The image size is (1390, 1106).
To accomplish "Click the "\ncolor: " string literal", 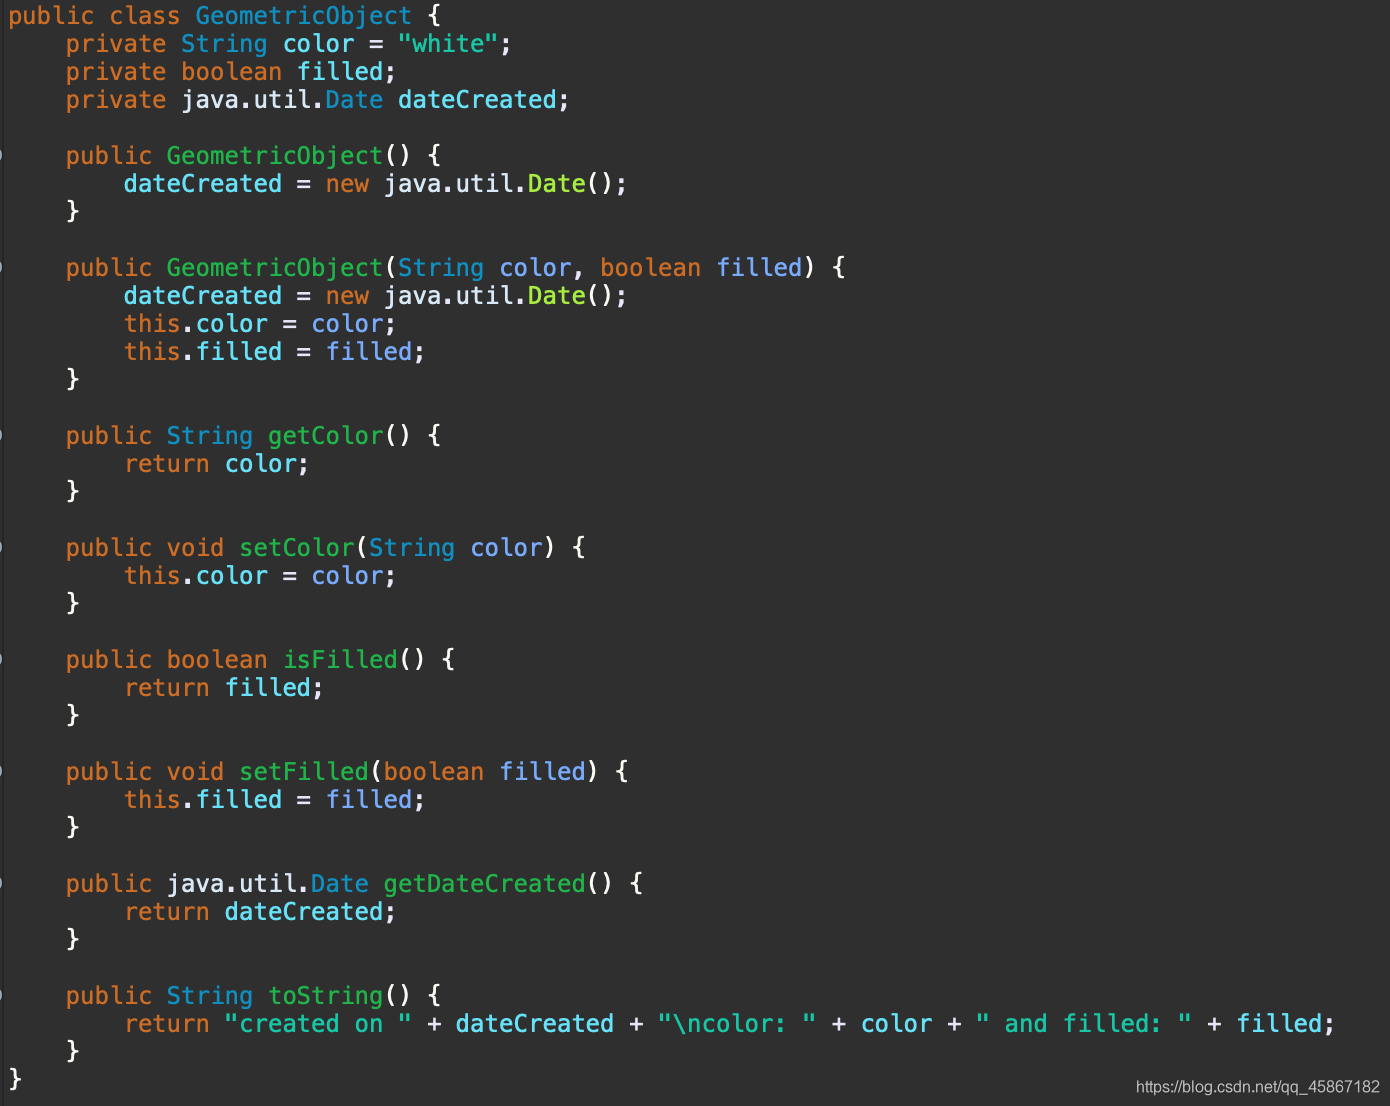I will 737,1024.
